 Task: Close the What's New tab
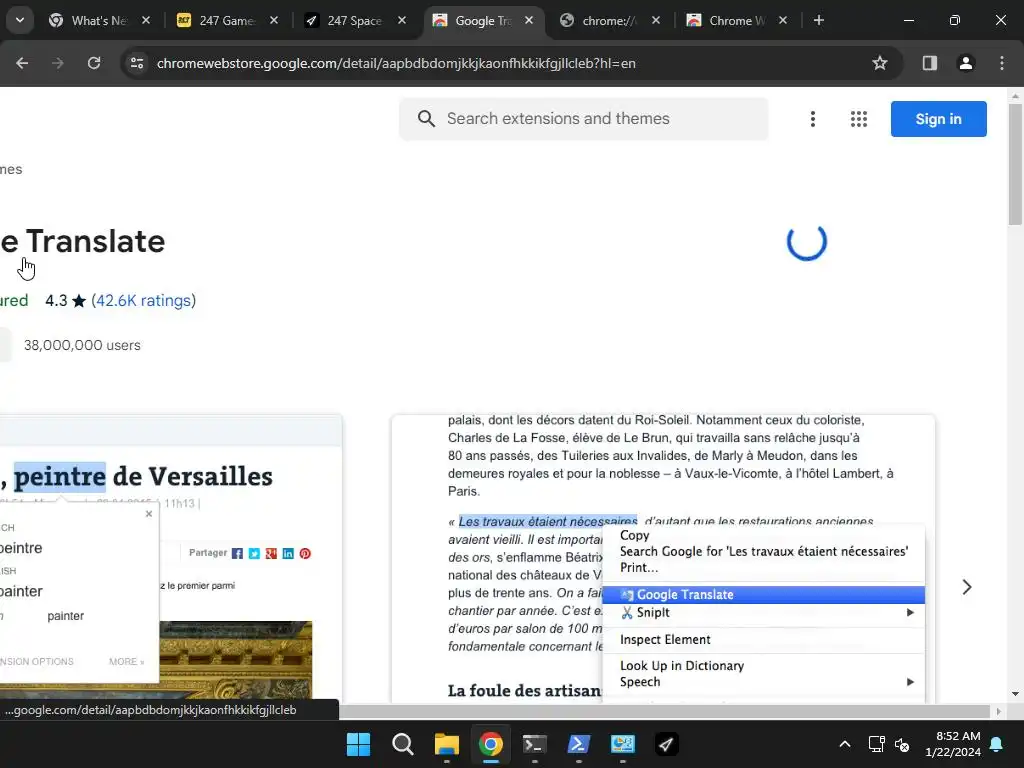click(x=146, y=20)
